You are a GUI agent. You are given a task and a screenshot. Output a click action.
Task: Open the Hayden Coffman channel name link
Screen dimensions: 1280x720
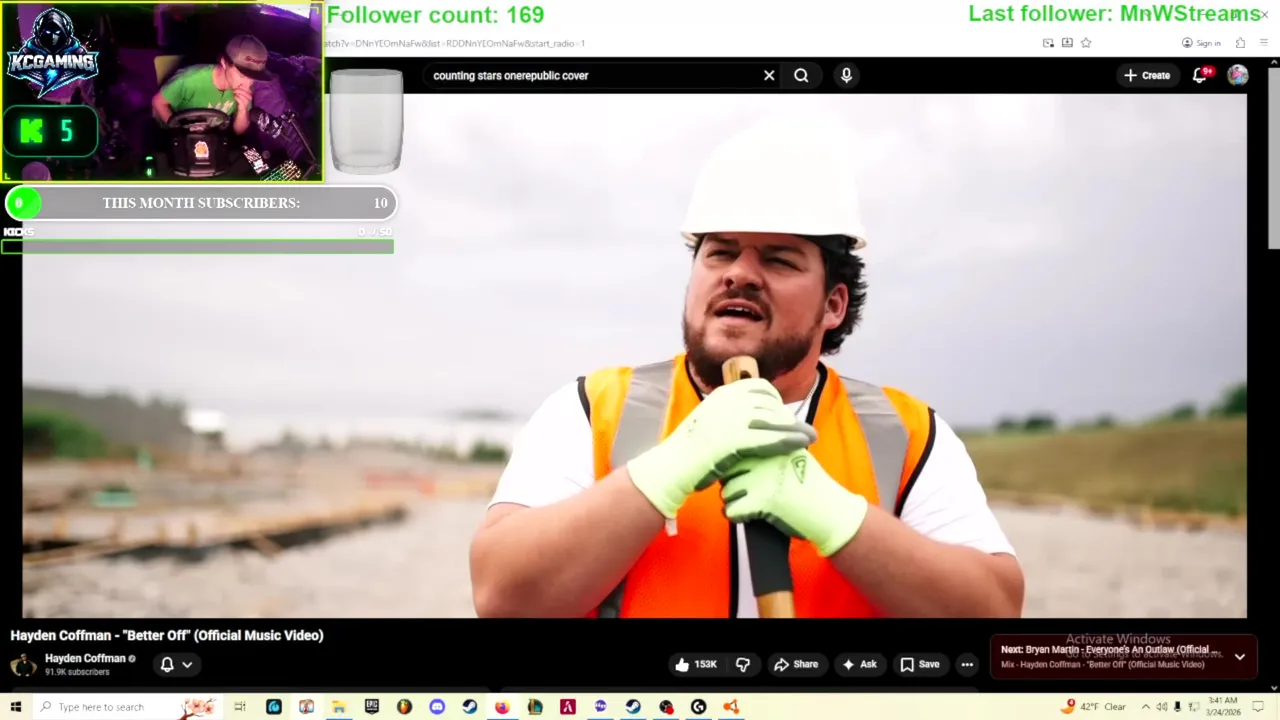(85, 658)
